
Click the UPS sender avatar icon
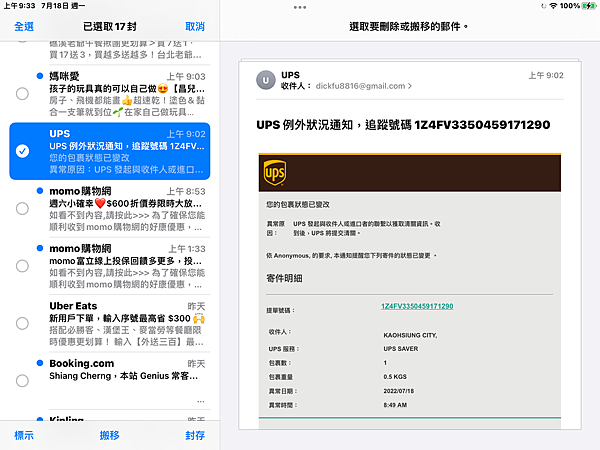tap(266, 80)
